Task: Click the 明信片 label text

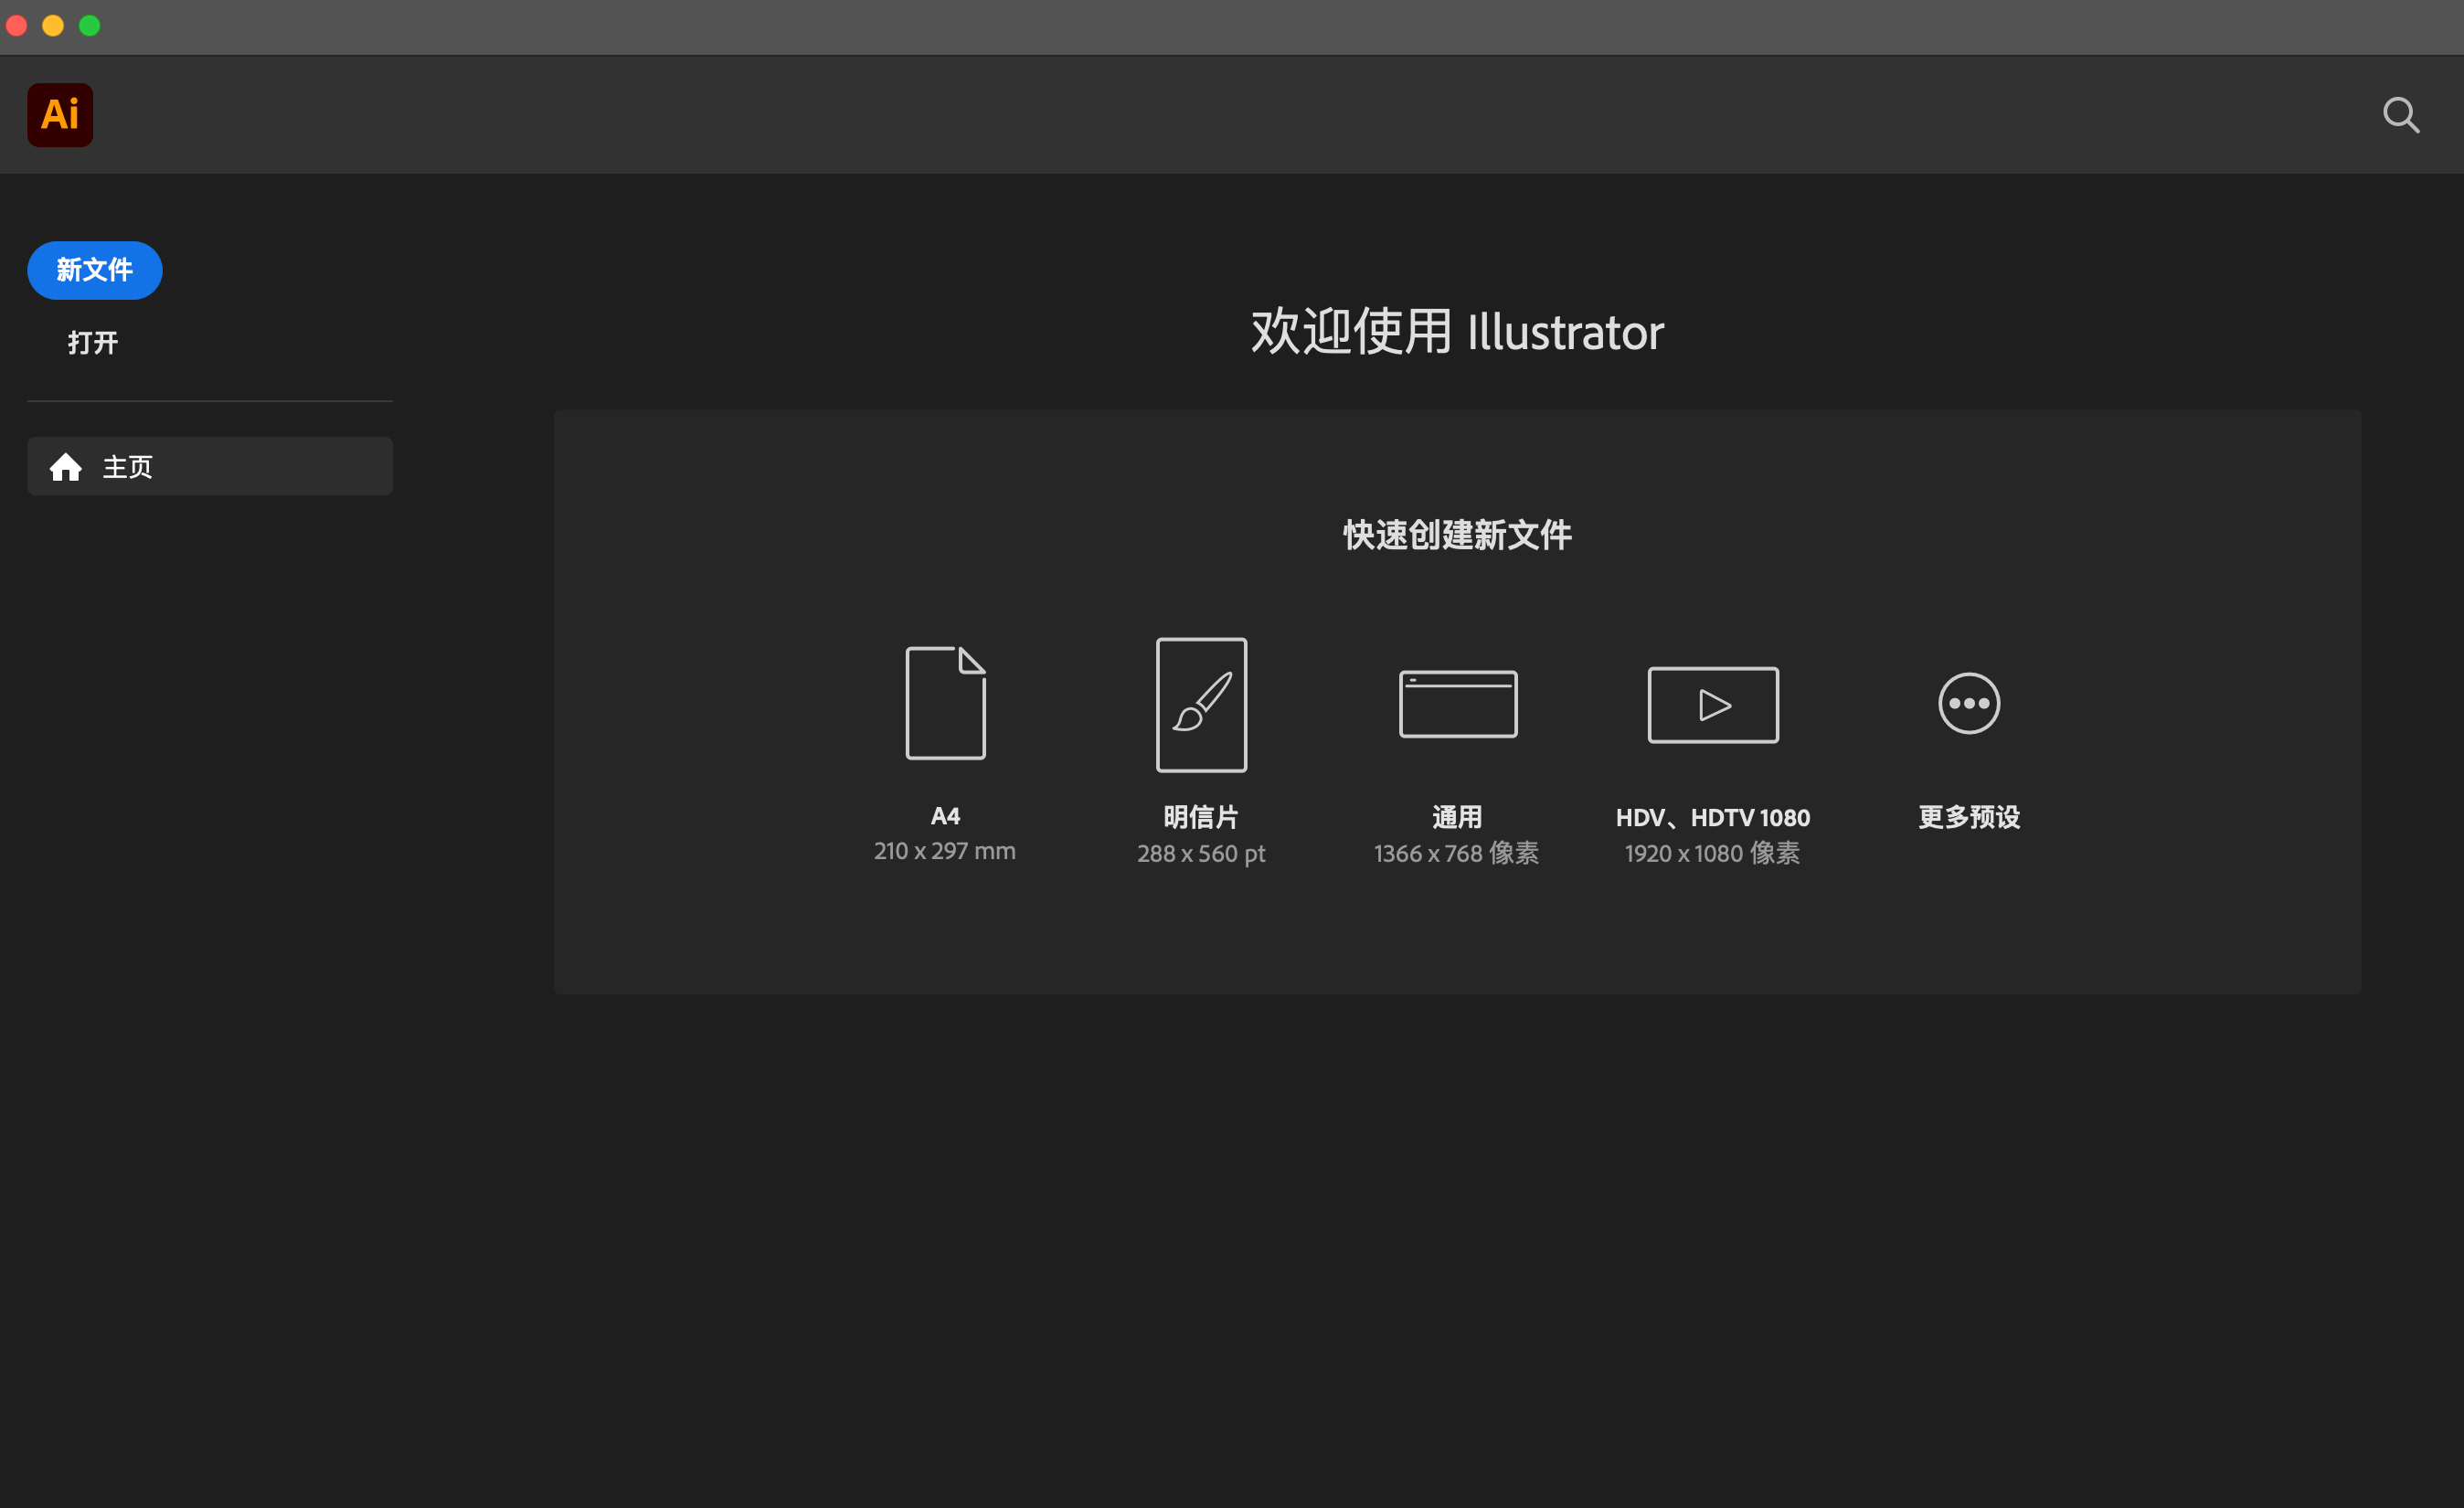Action: pyautogui.click(x=1201, y=817)
